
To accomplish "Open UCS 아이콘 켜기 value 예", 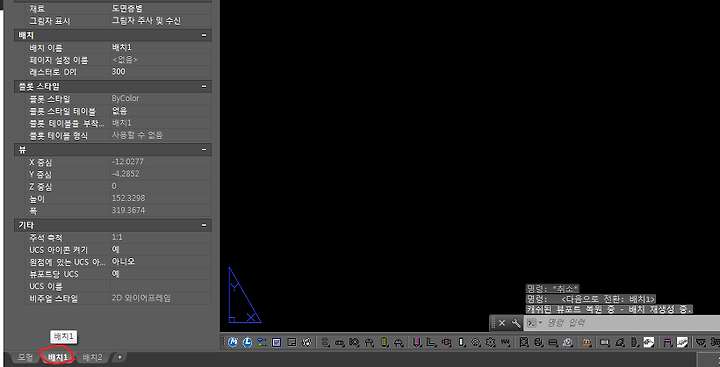I will [x=160, y=250].
